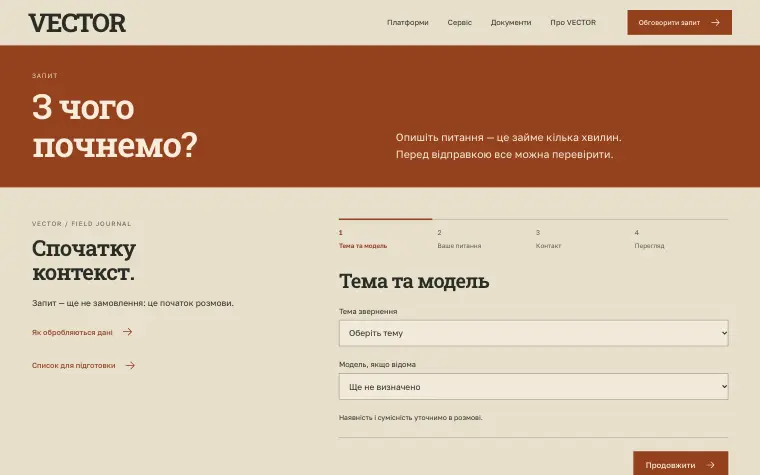Click the Модель, якщо відома label
The height and width of the screenshot is (475, 760).
(377, 364)
